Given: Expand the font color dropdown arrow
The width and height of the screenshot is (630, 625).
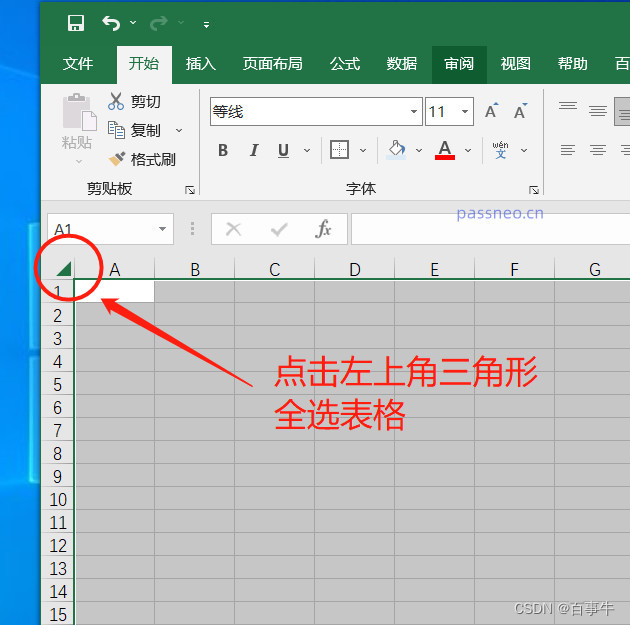Looking at the screenshot, I should 468,151.
